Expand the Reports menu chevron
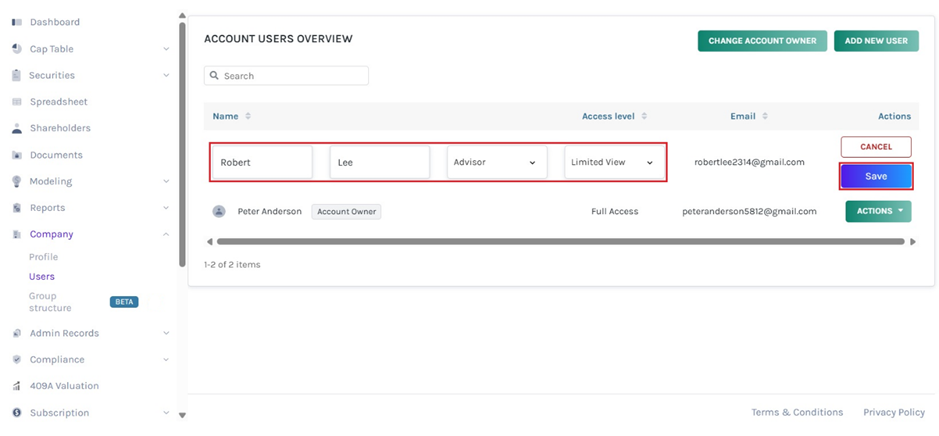The image size is (939, 436). 166,208
